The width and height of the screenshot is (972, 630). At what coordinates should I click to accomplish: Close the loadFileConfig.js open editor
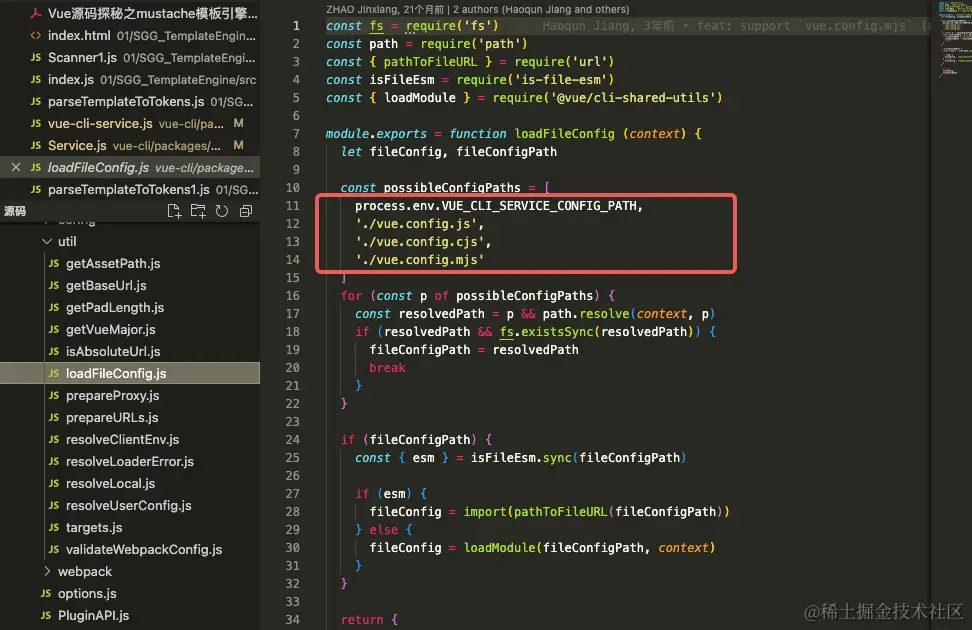pos(16,167)
